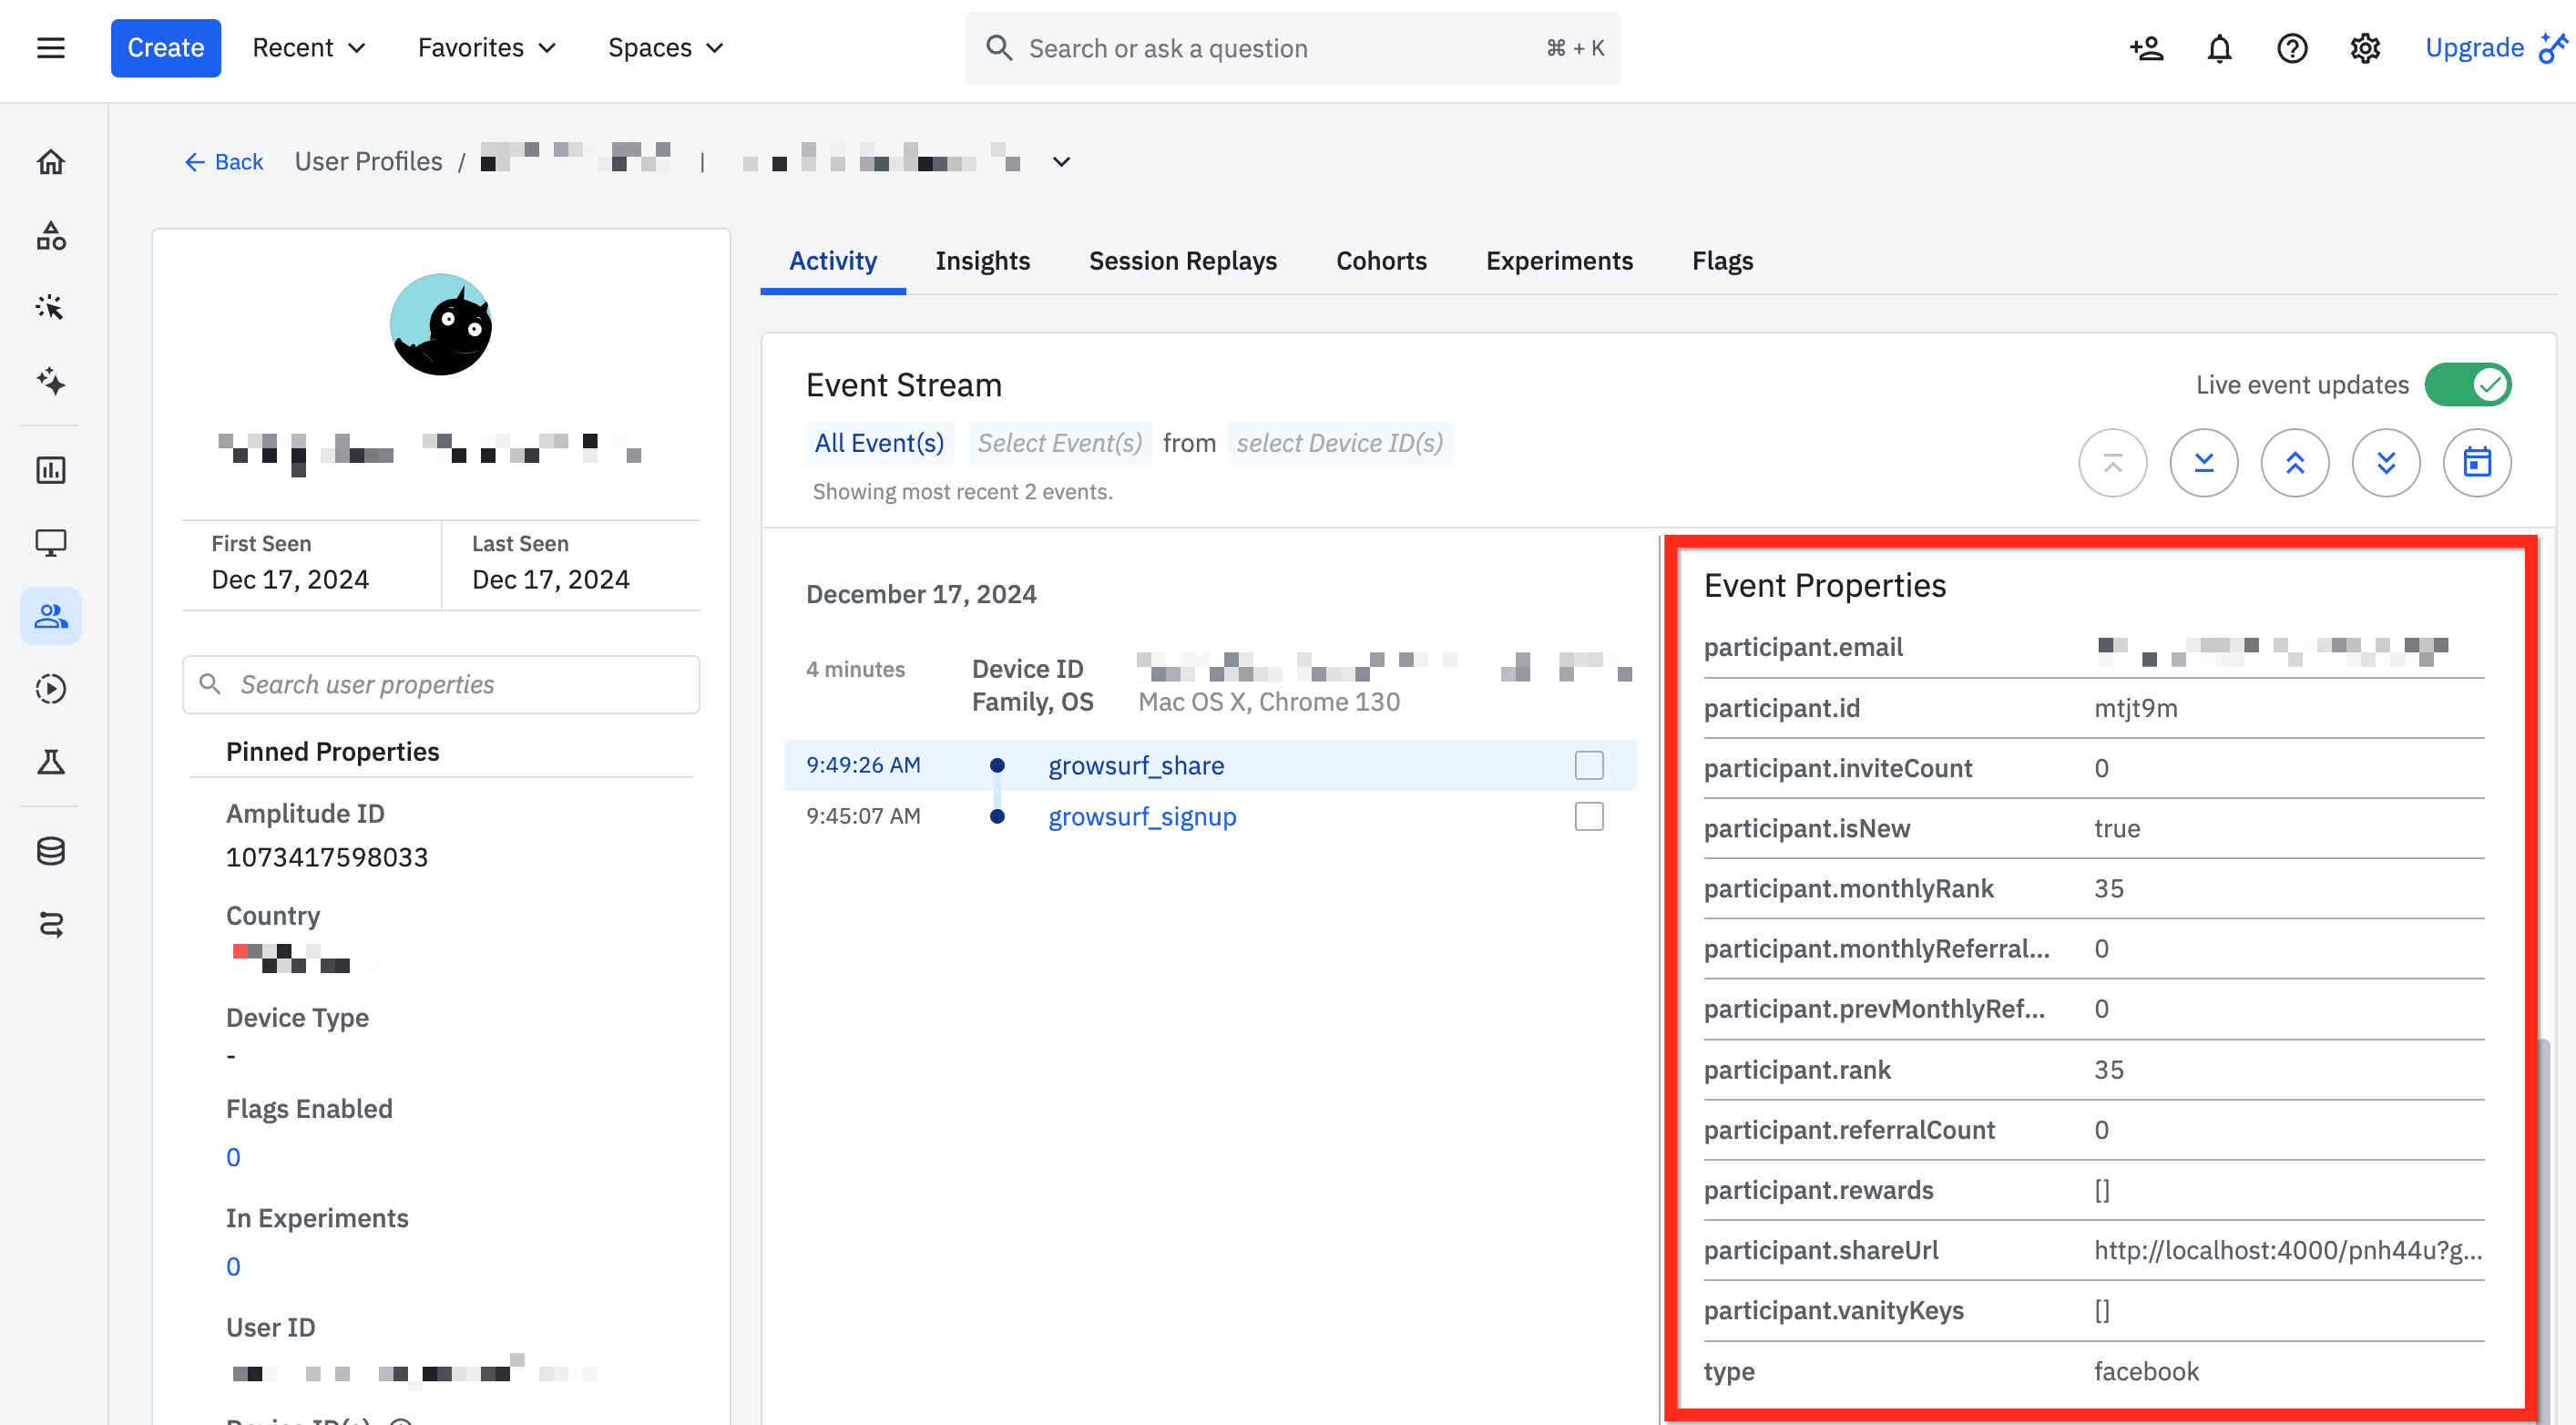This screenshot has height=1425, width=2576.
Task: Open the help question mark icon
Action: click(2291, 48)
